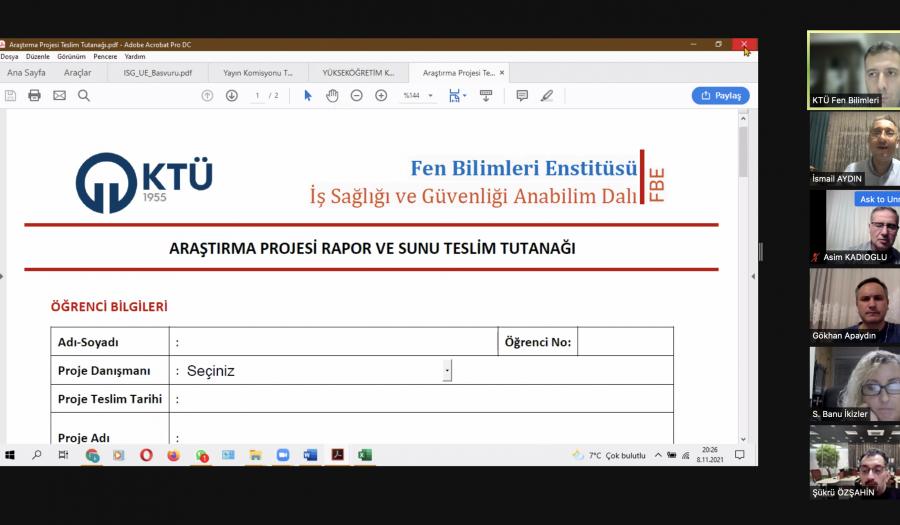The image size is (900, 525).
Task: Zoom out with the minus circle icon
Action: click(356, 96)
